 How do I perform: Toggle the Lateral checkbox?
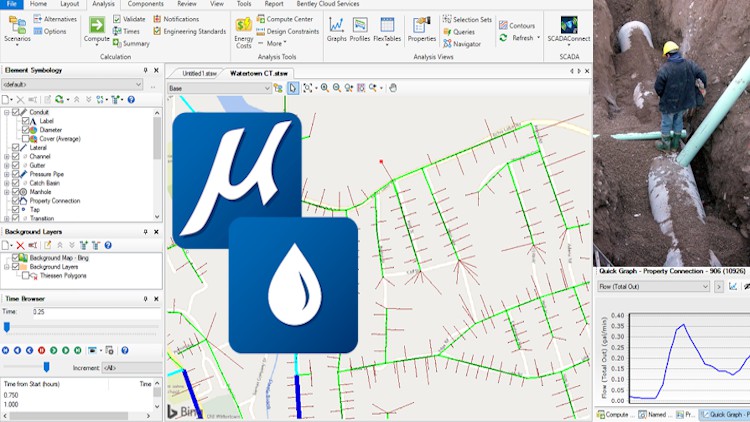pyautogui.click(x=16, y=147)
